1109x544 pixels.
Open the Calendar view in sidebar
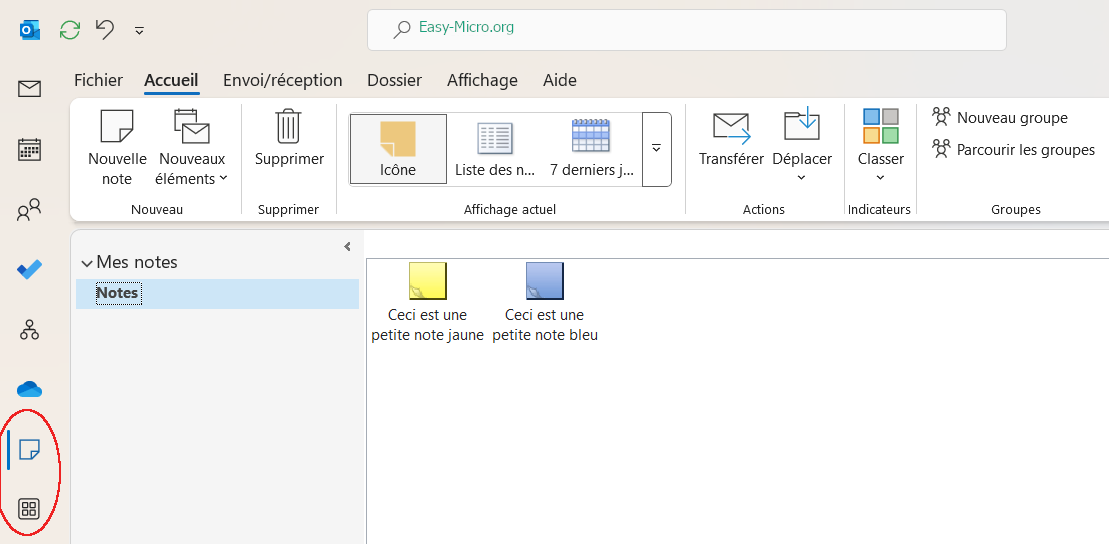29,149
